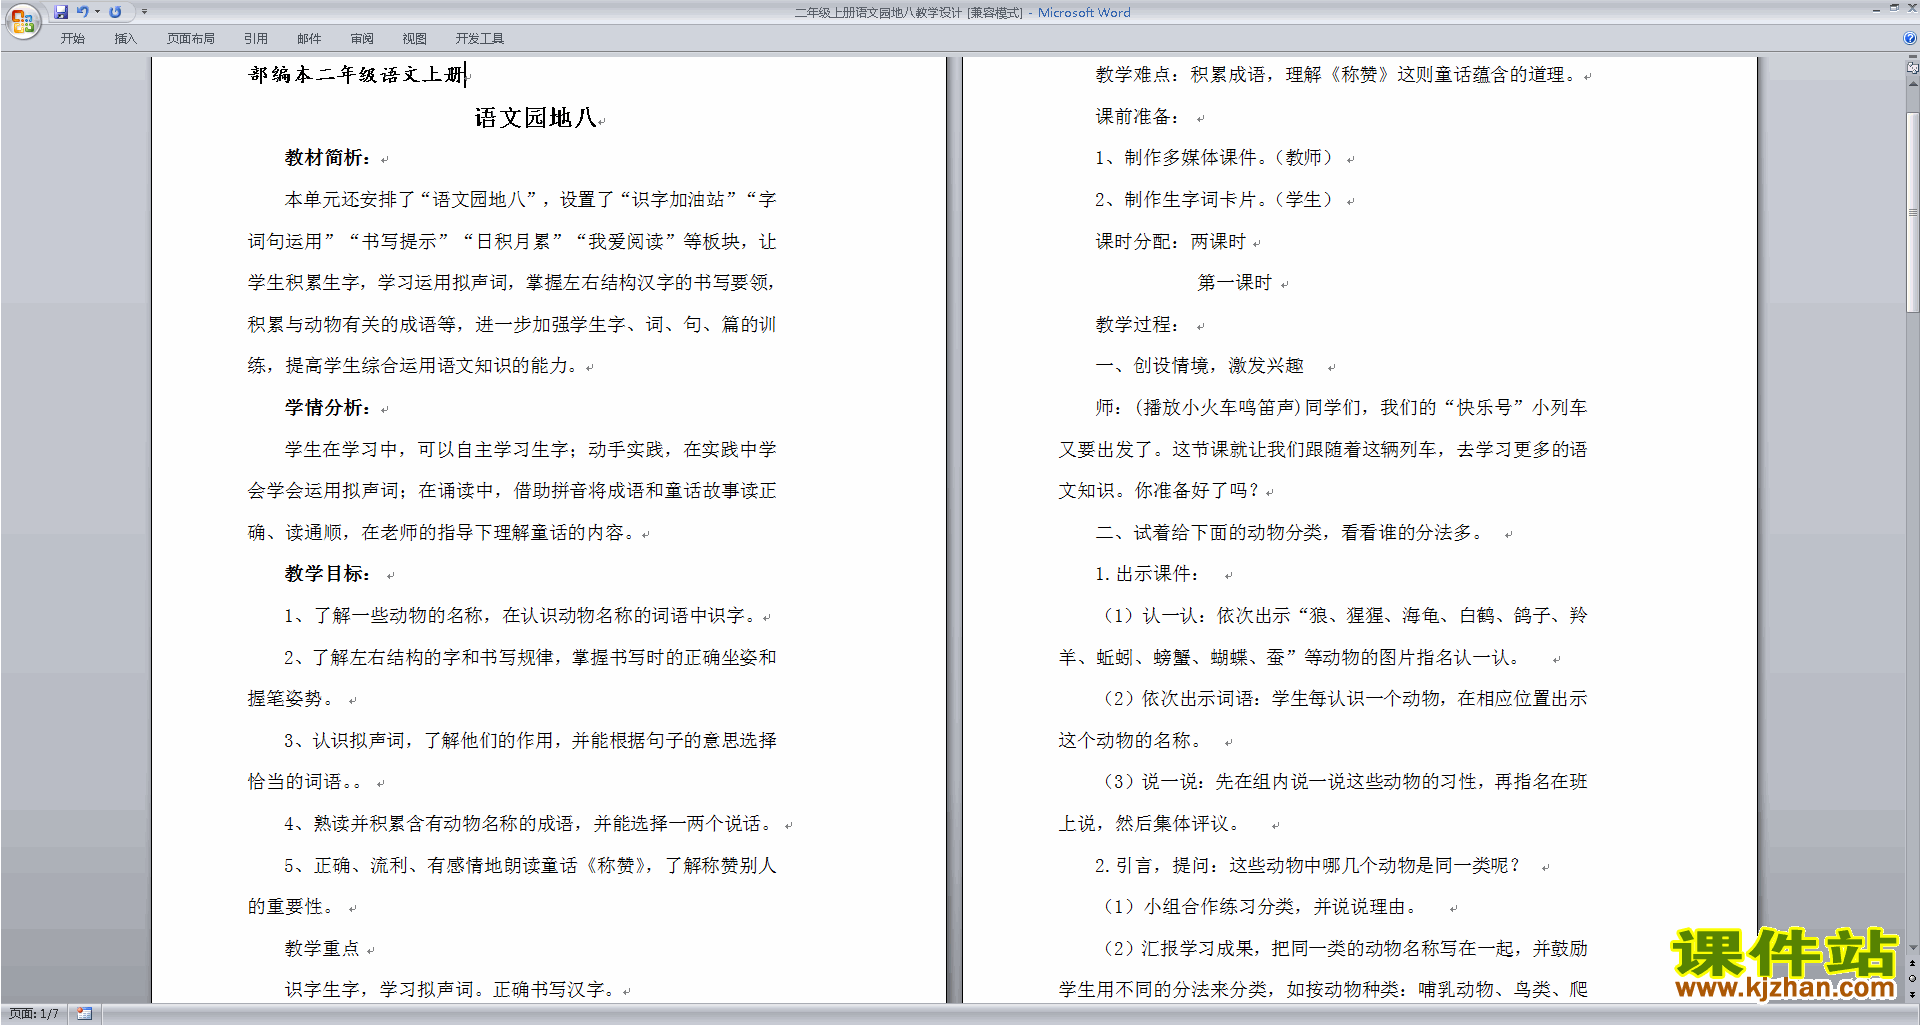Image resolution: width=1920 pixels, height=1025 pixels.
Task: Select the 开发工具 ribbon tab
Action: coord(480,39)
